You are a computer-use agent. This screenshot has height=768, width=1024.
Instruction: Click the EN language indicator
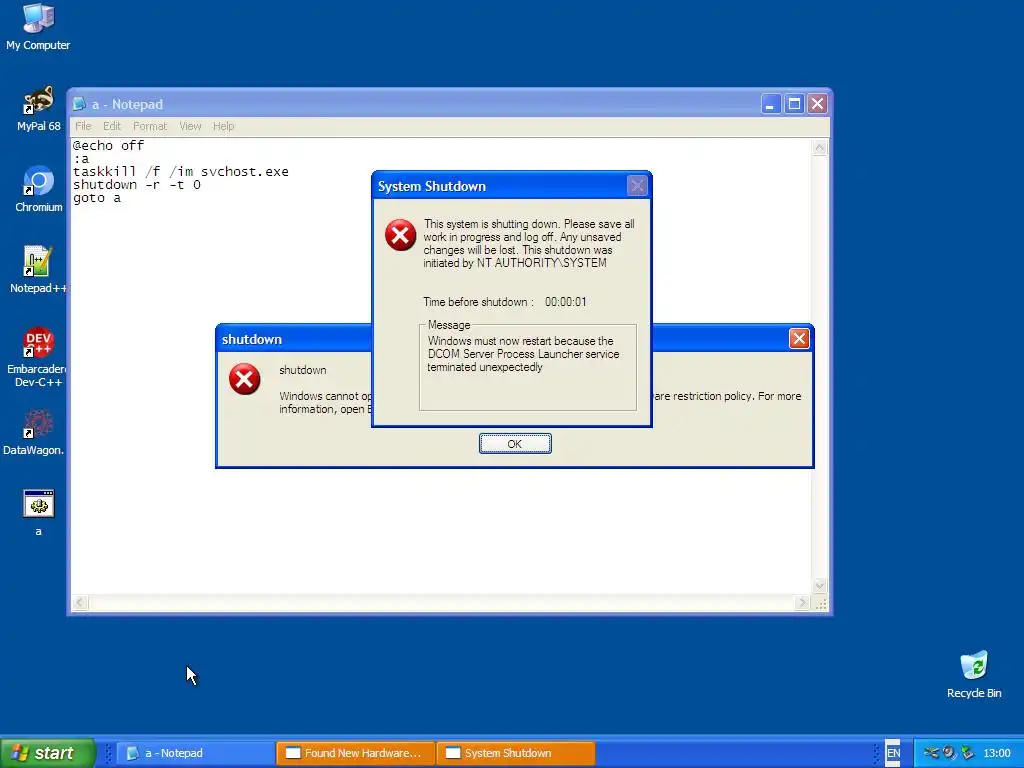coord(893,753)
